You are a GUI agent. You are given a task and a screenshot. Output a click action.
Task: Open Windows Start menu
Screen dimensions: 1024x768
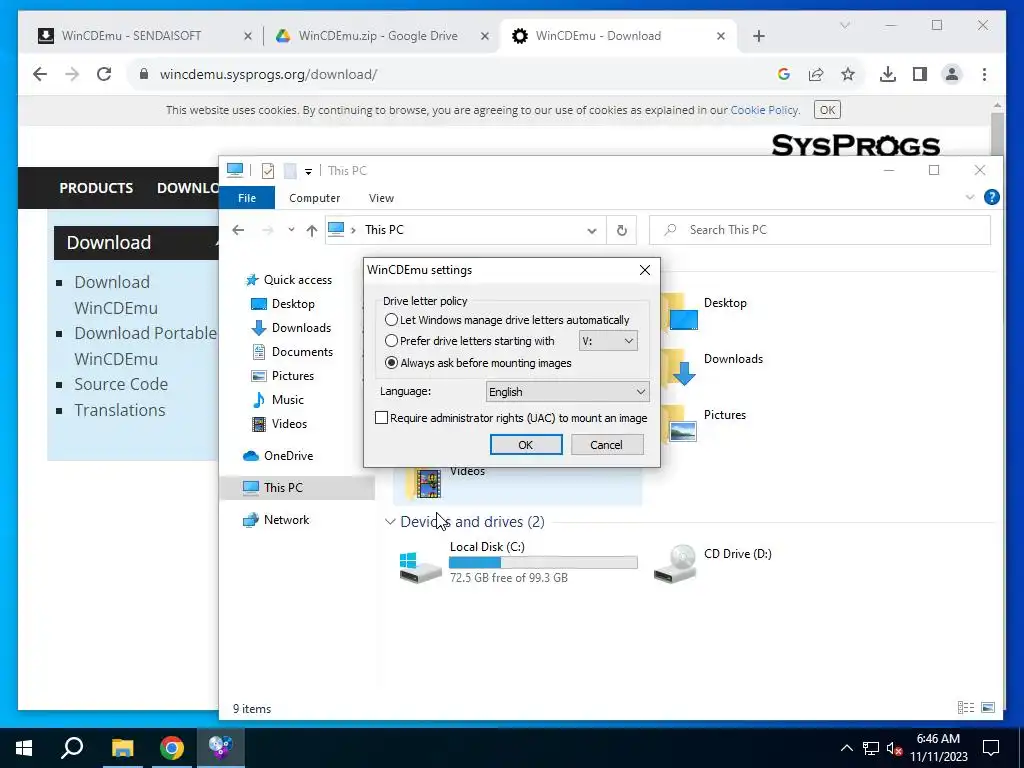(x=24, y=748)
